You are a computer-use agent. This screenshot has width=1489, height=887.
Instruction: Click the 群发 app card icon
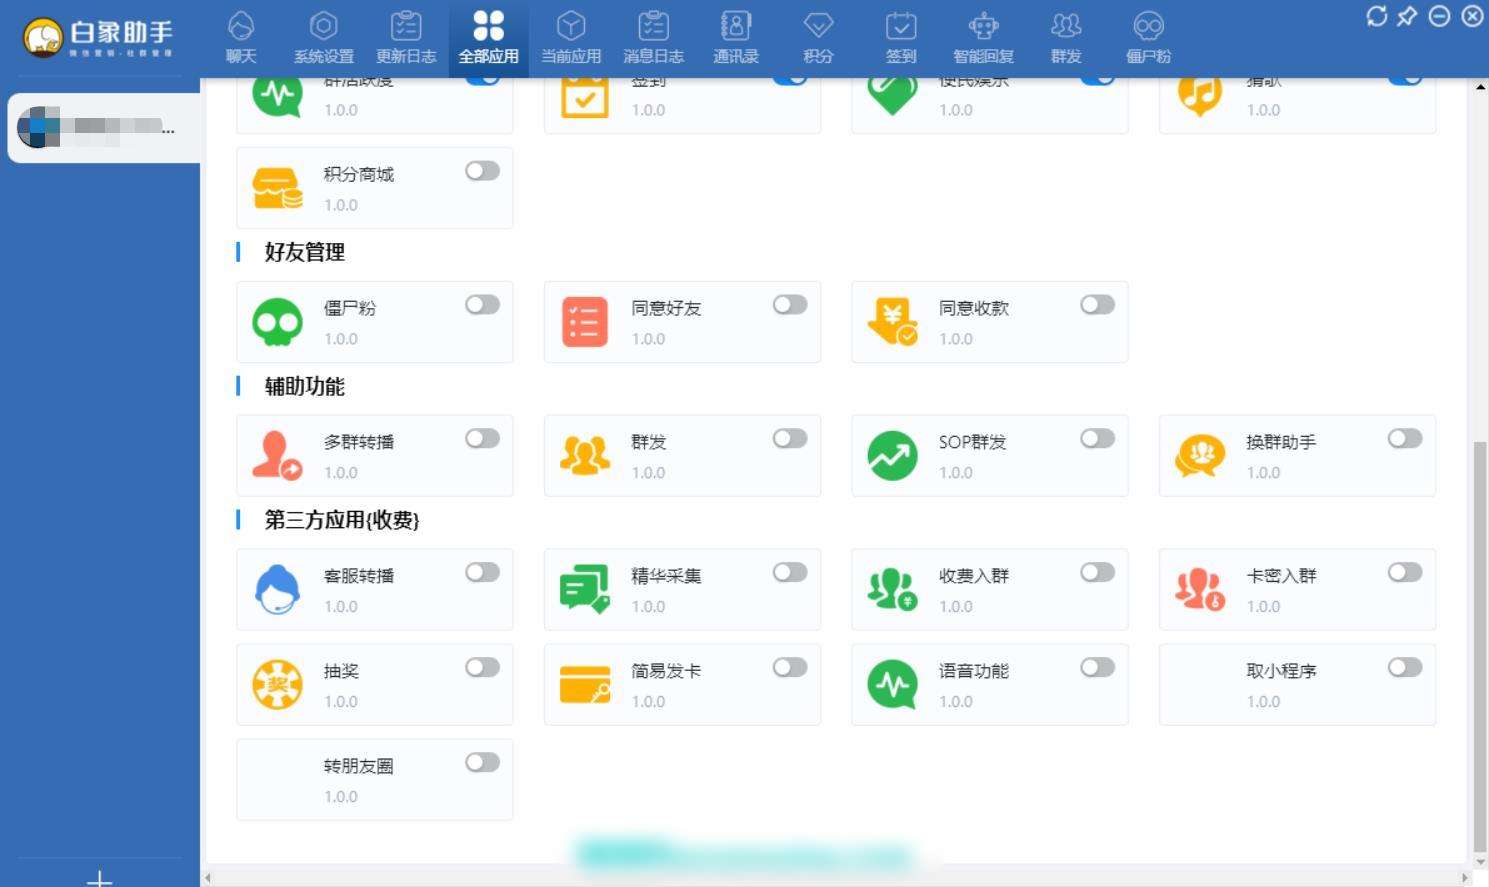pyautogui.click(x=585, y=456)
